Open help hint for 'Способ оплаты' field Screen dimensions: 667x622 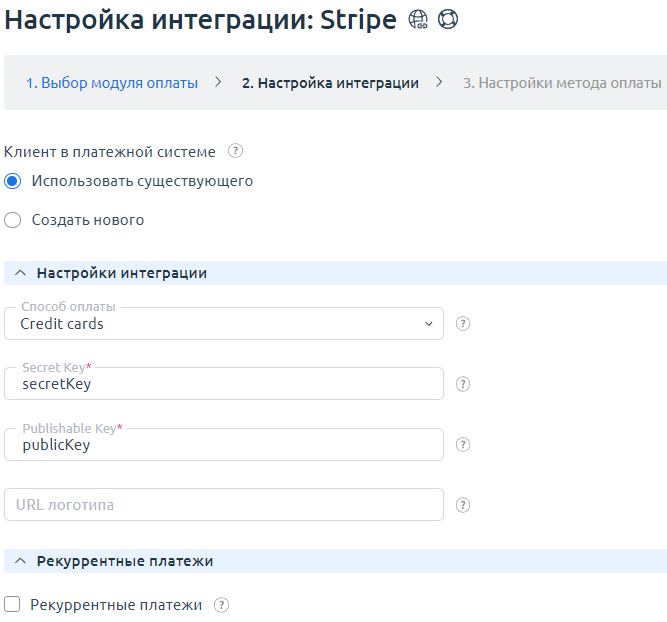click(463, 324)
